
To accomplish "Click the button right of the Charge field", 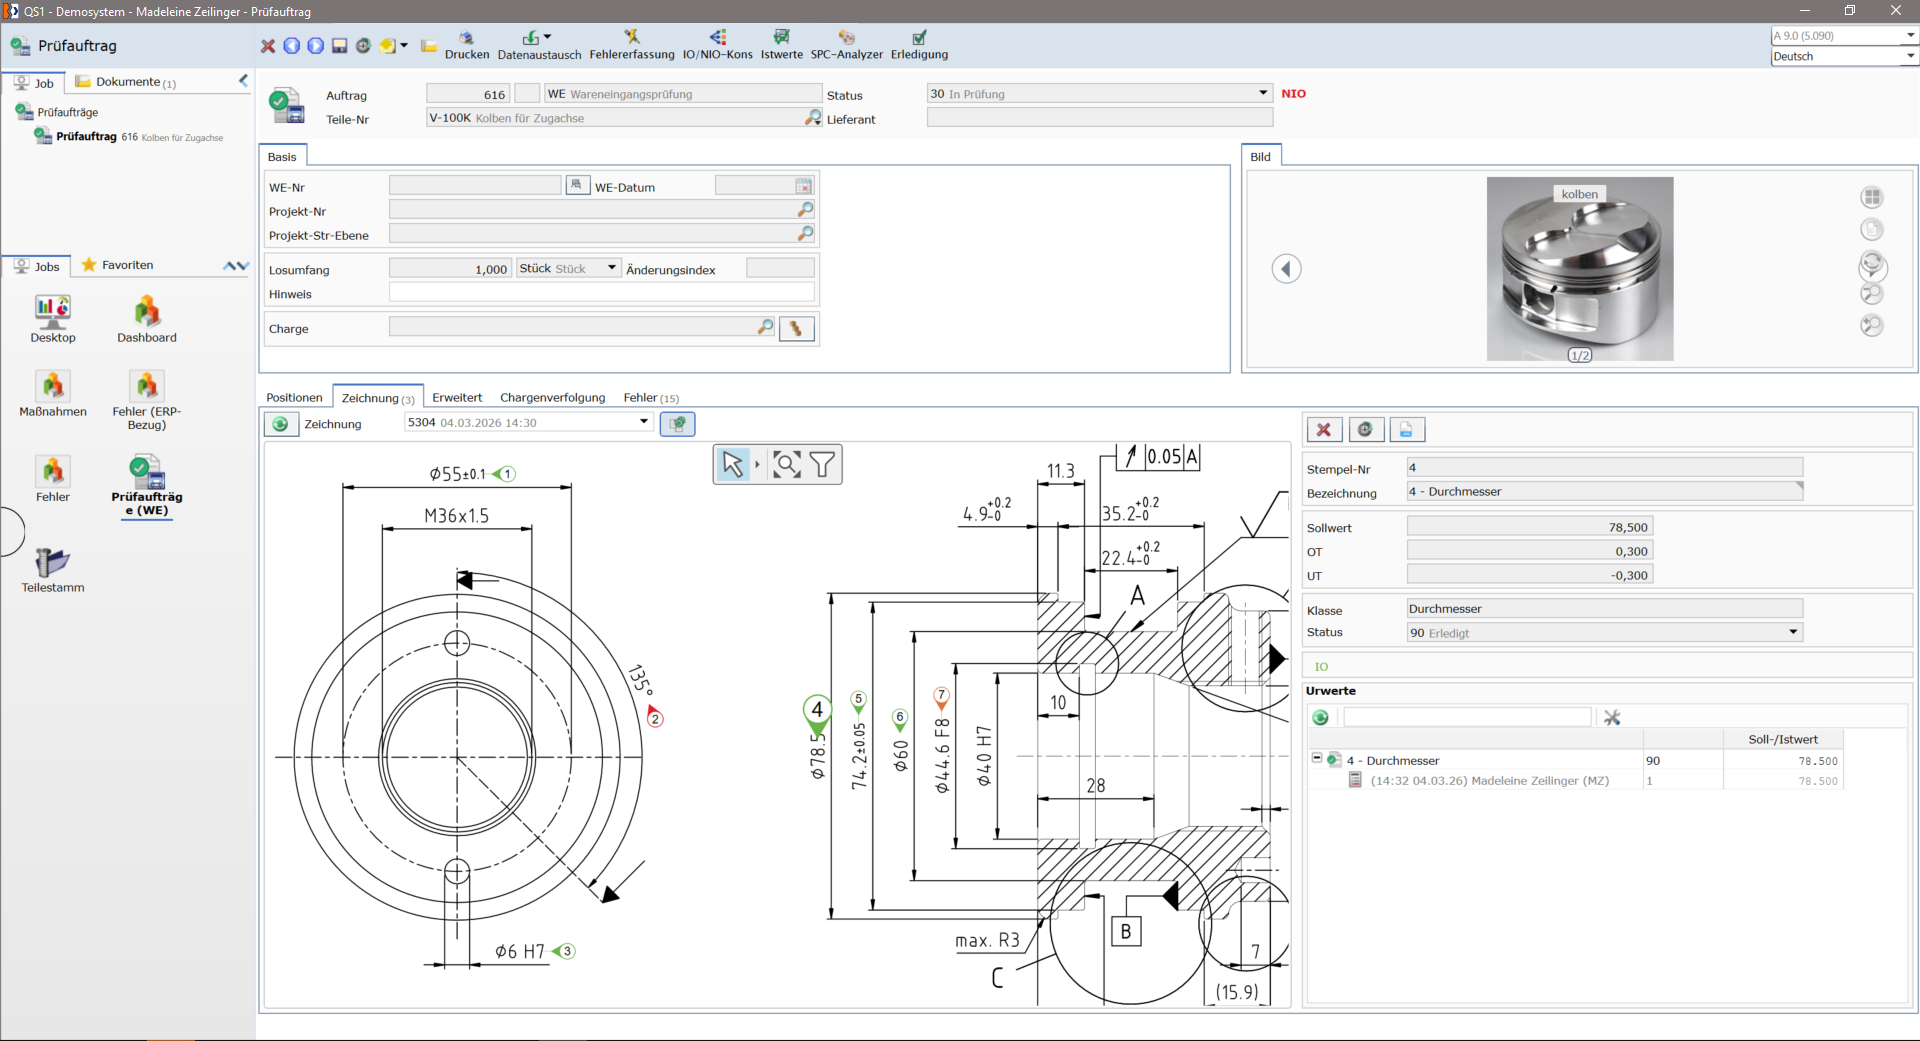I will click(797, 328).
